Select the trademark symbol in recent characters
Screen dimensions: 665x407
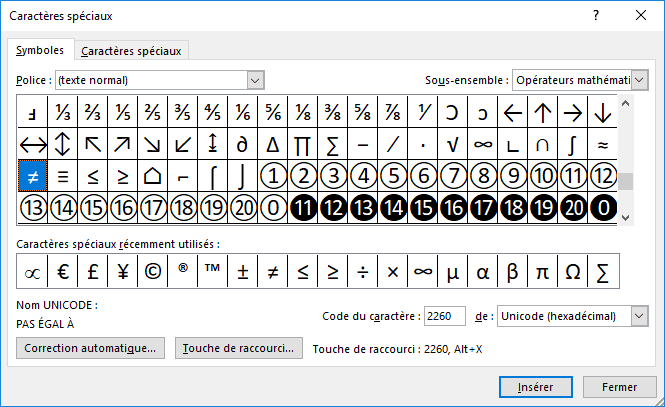(212, 271)
